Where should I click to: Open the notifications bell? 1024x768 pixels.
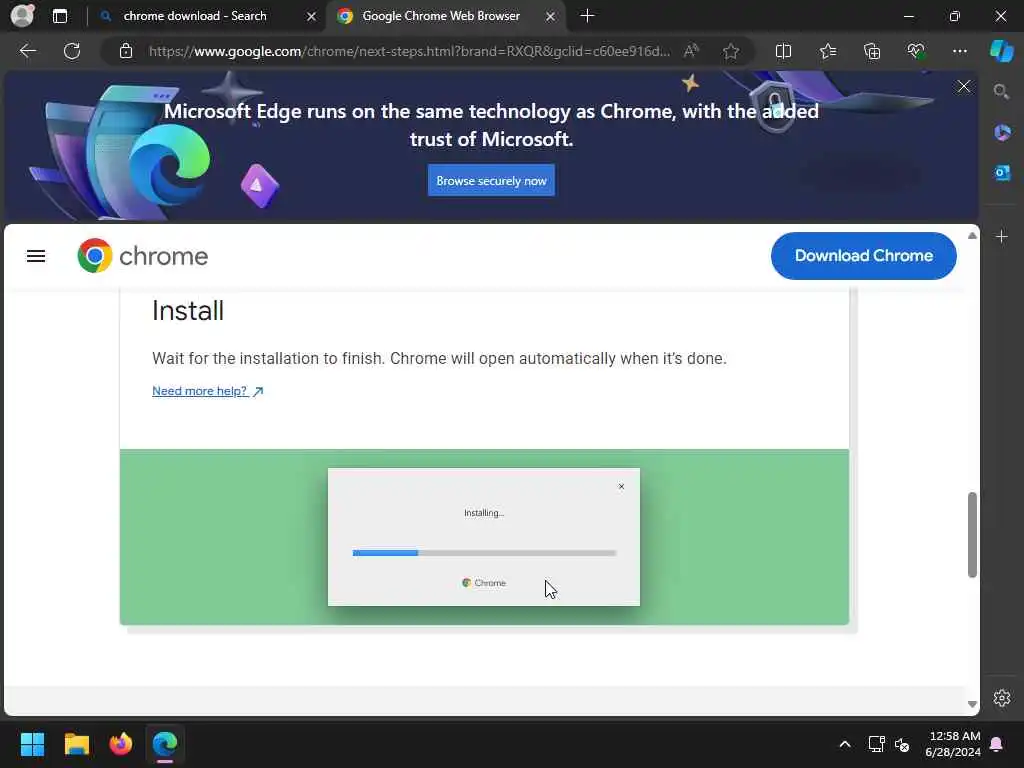point(997,744)
